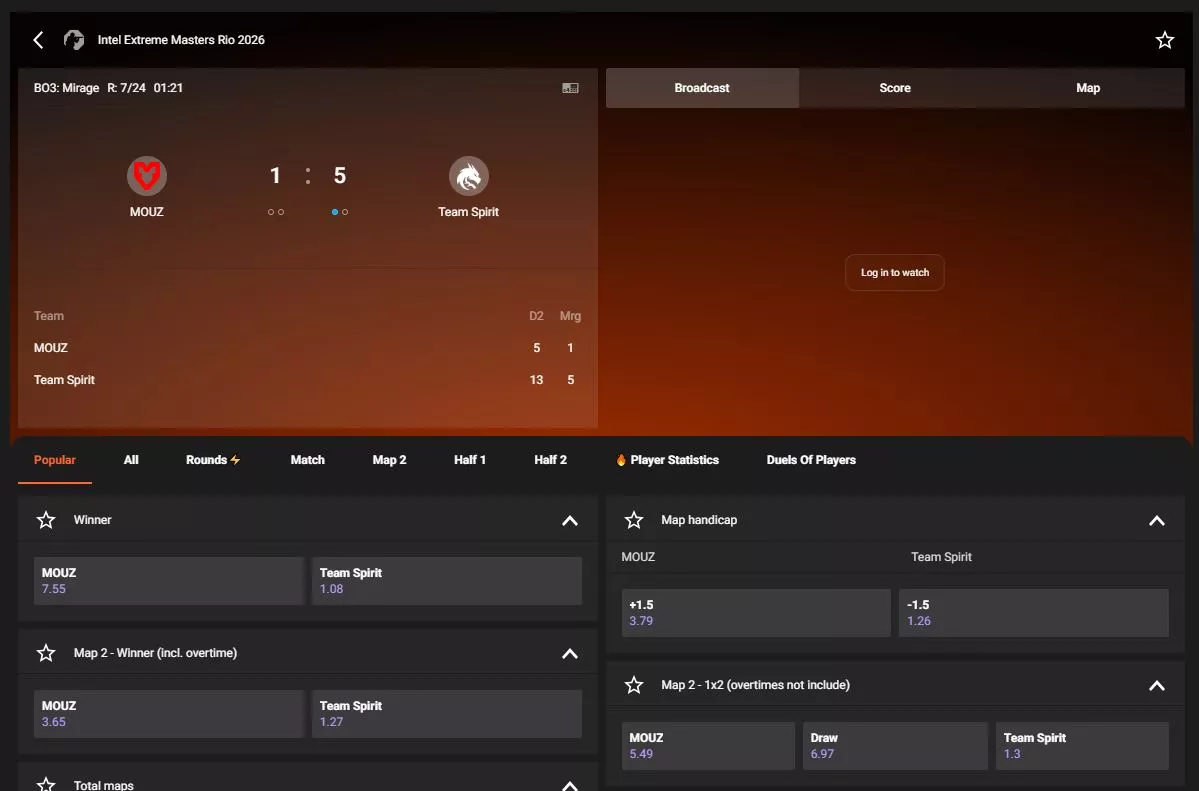Click the Intel Extreme Masters Rio 2026 title

point(181,40)
